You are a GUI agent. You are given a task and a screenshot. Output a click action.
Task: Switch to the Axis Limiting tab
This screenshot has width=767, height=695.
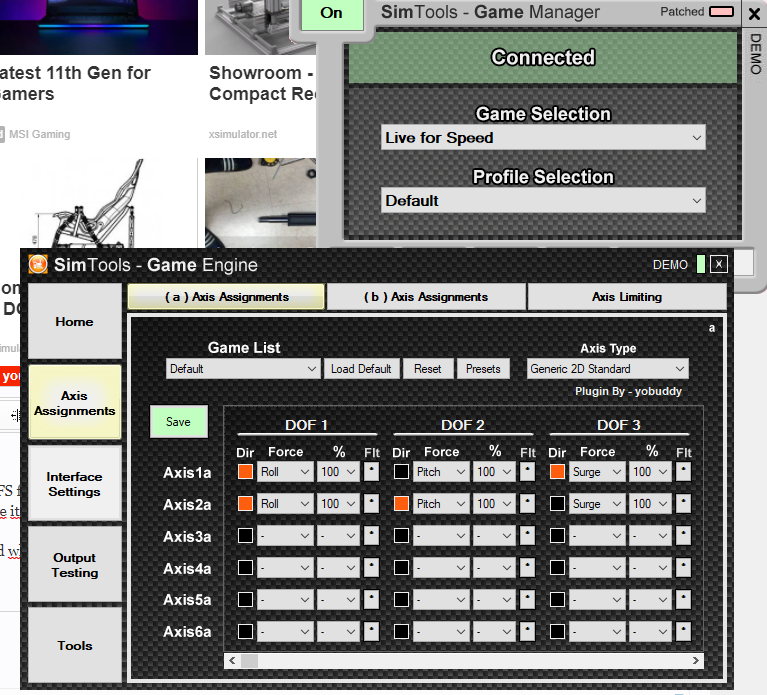point(627,297)
